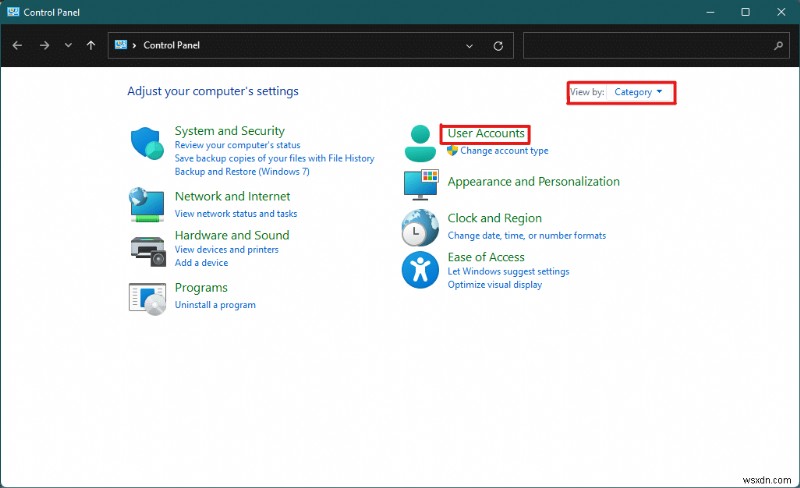Go up one folder level
Screen dimensions: 800x488
pos(91,46)
